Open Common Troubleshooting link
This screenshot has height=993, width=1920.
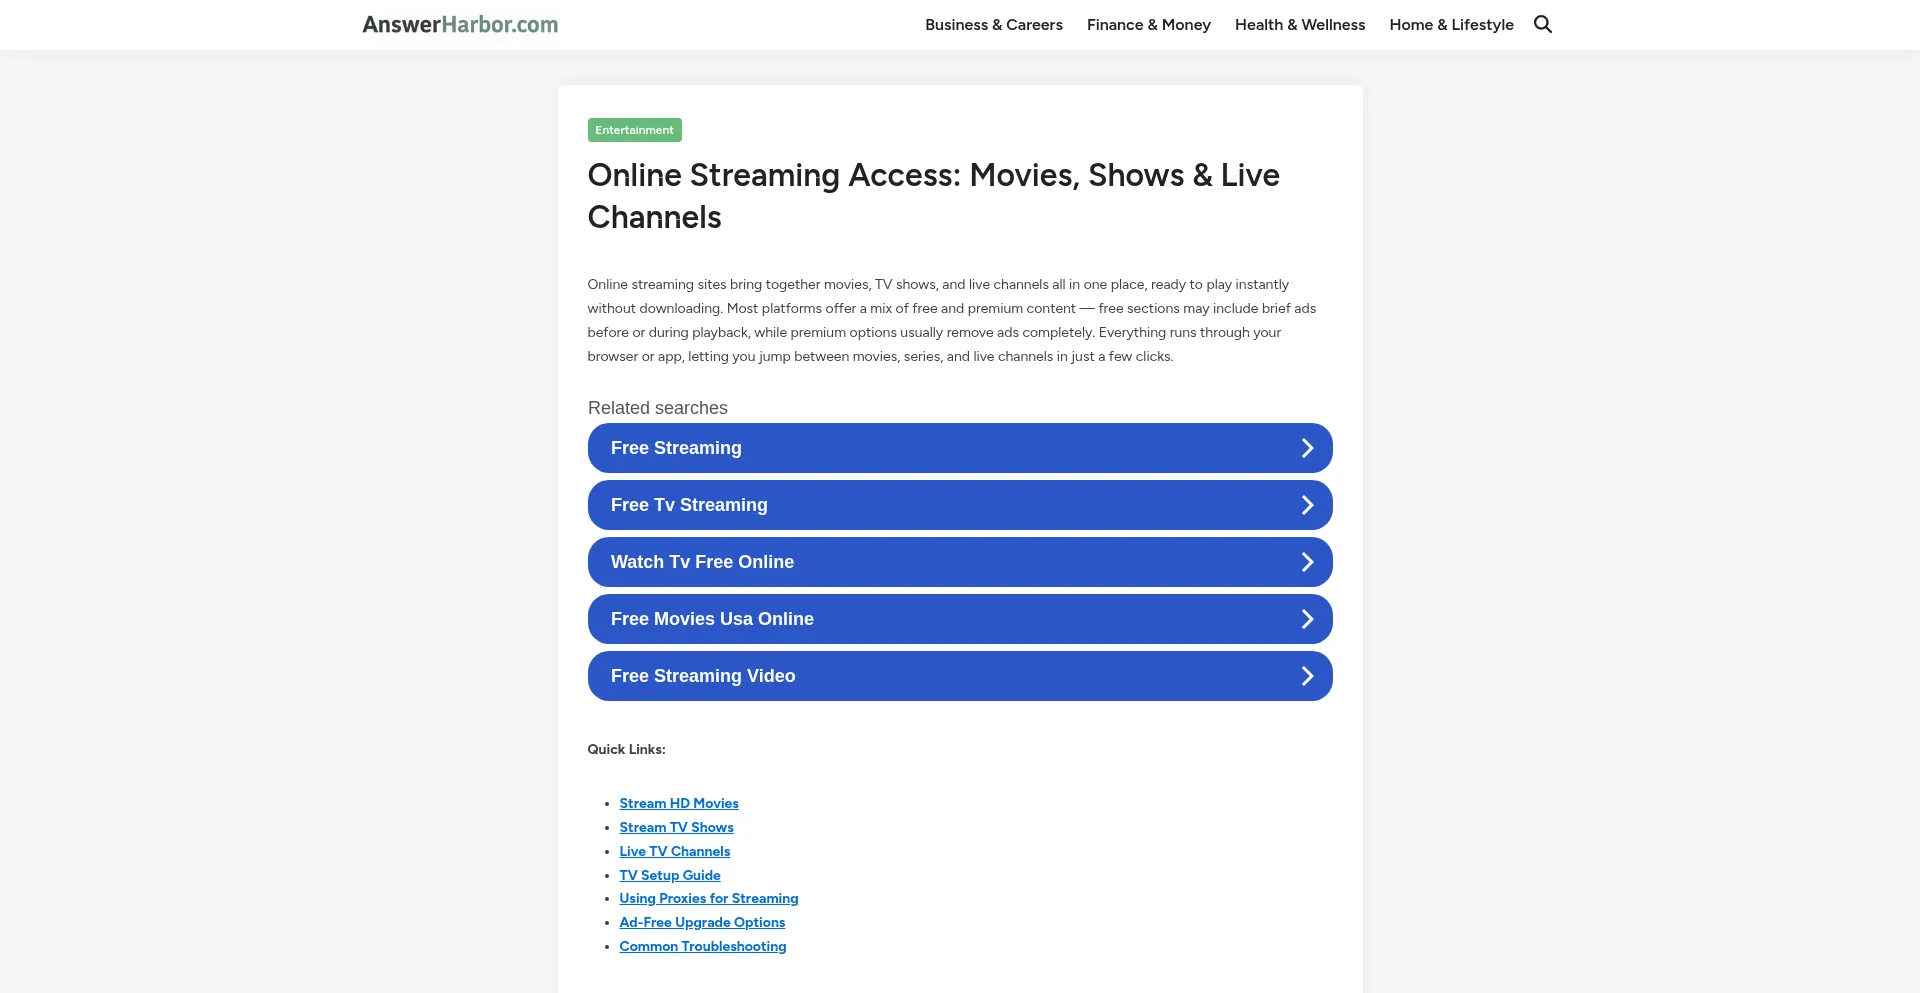click(x=702, y=946)
